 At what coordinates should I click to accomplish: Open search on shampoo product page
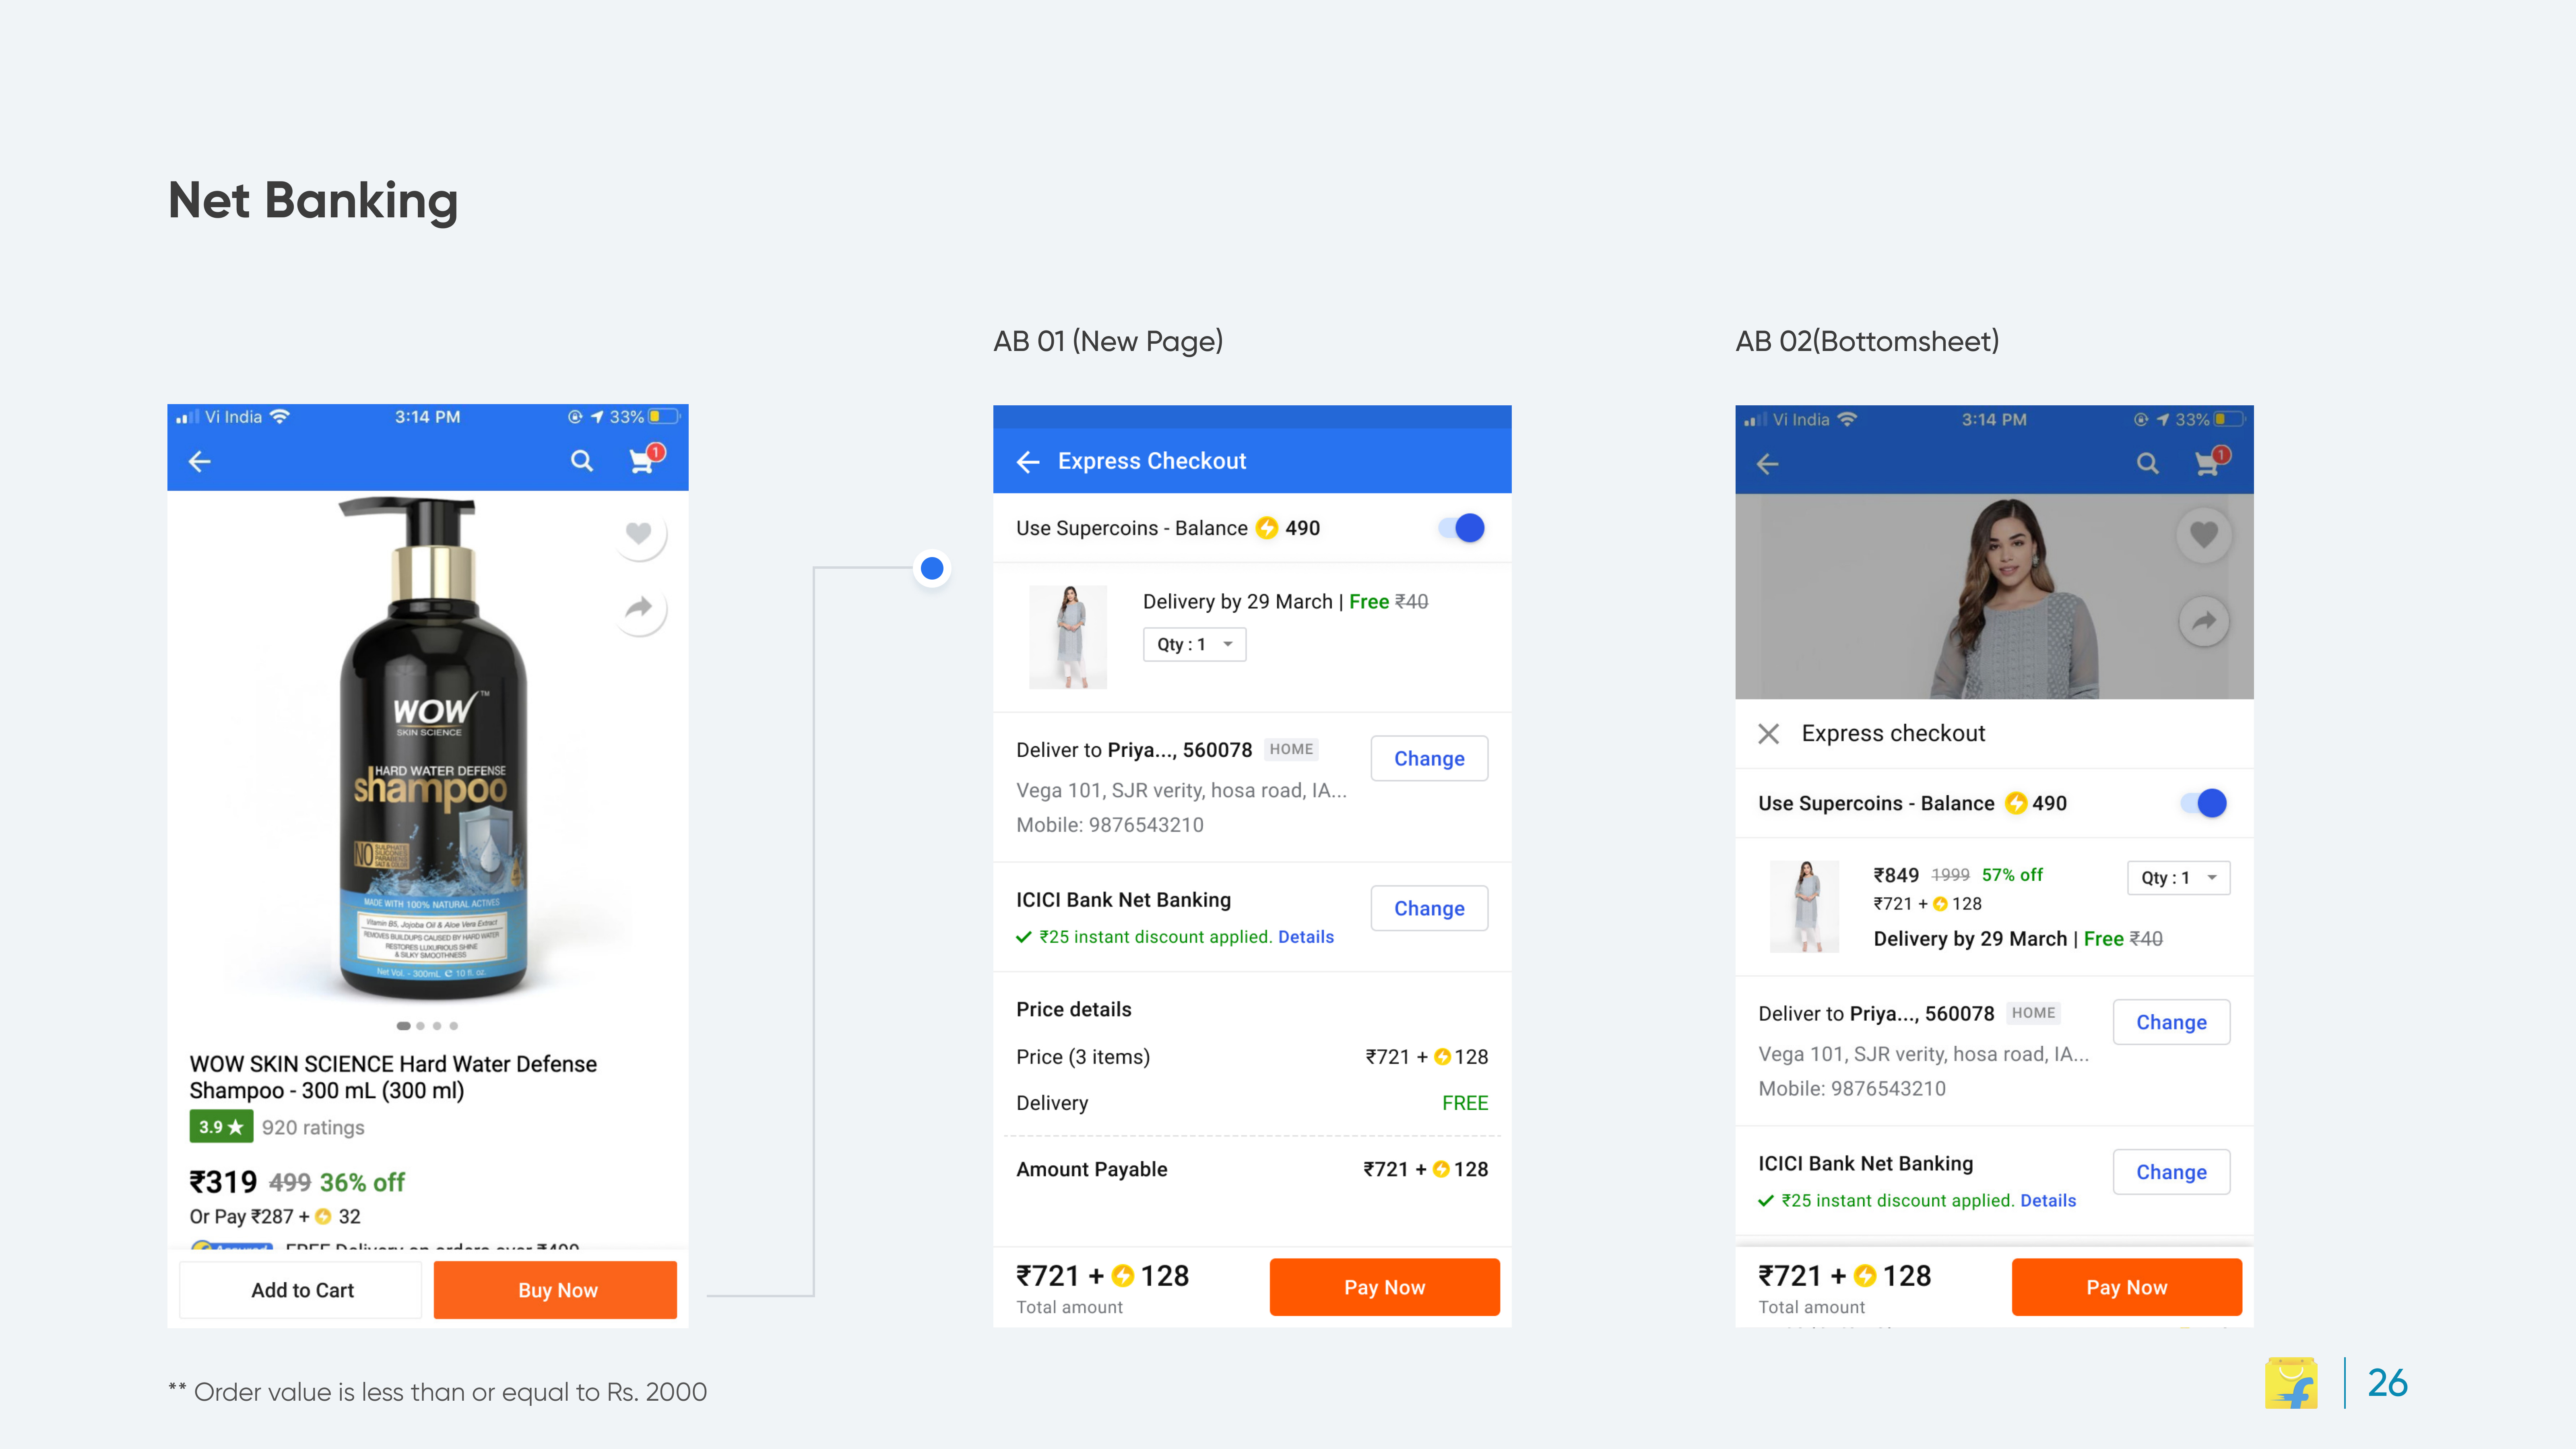(582, 461)
